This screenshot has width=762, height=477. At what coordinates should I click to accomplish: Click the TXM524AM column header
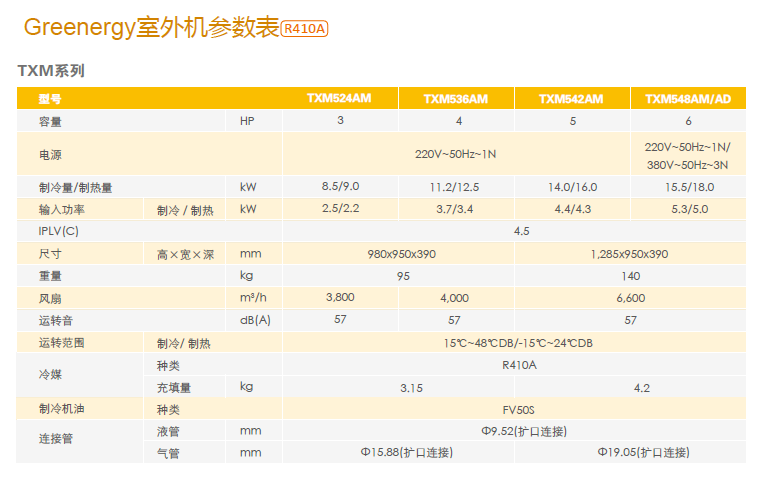coord(340,98)
